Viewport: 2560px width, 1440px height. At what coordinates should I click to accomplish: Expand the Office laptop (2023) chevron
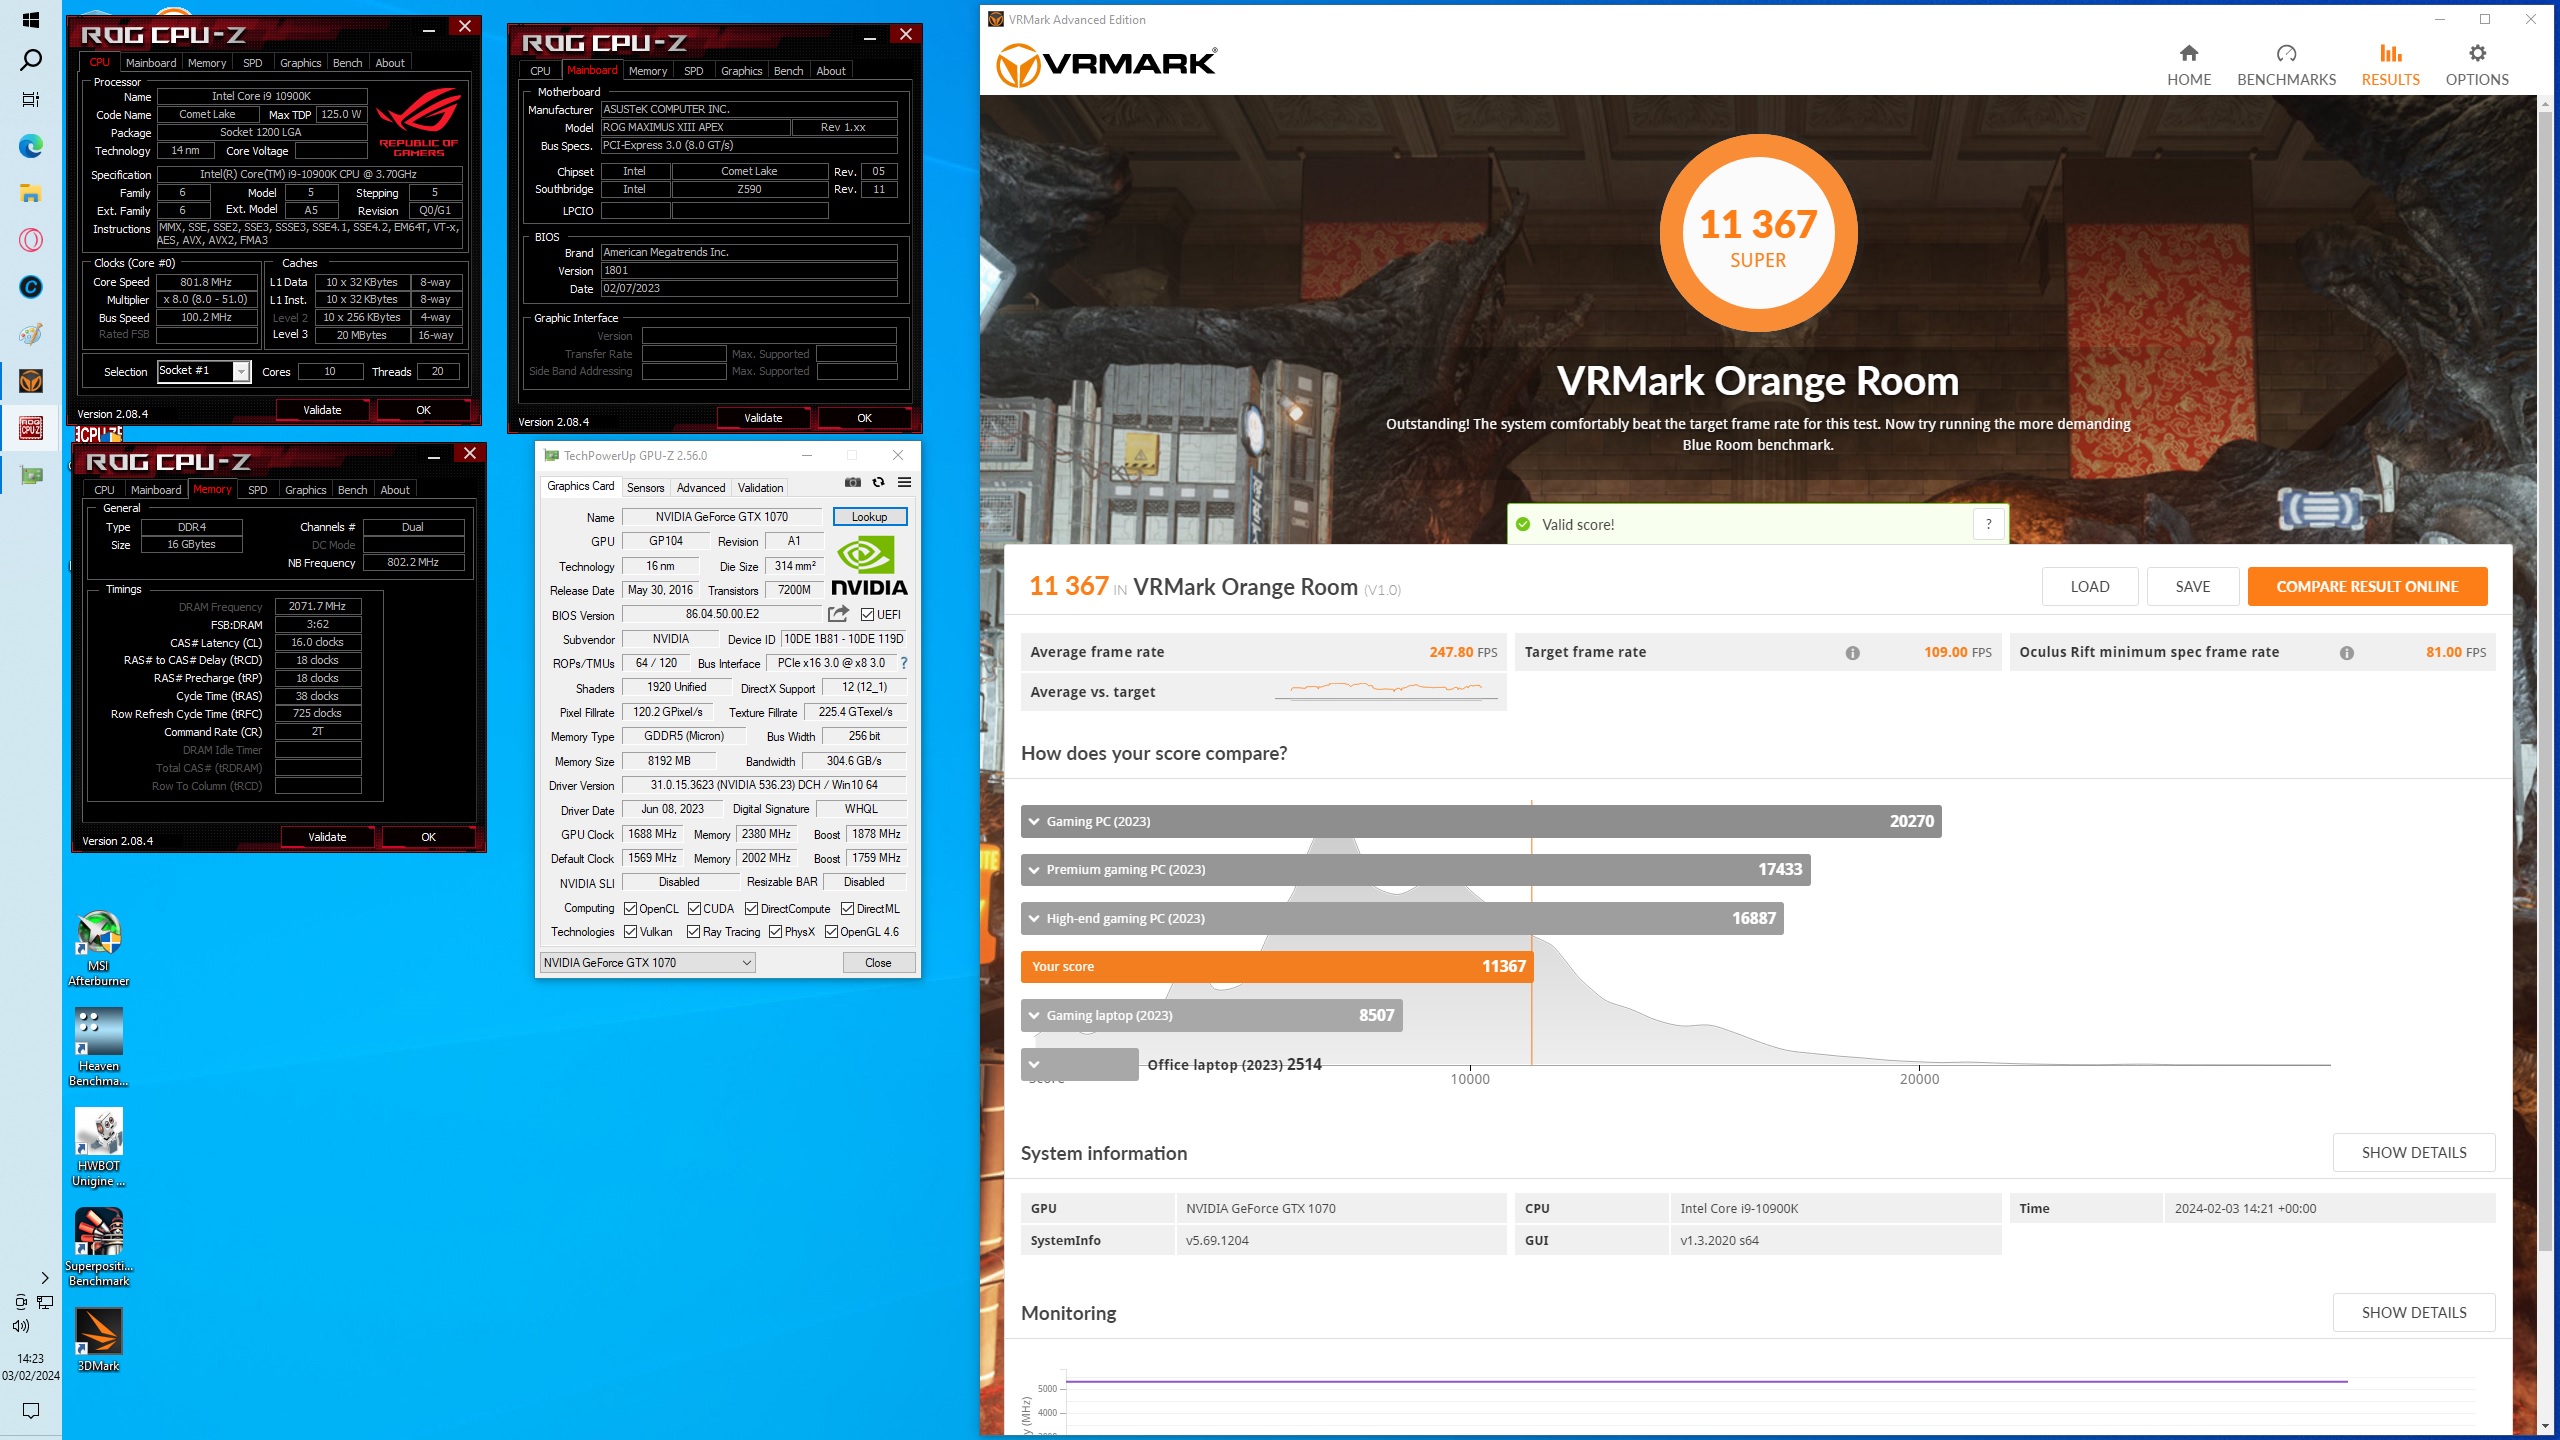(1035, 1064)
